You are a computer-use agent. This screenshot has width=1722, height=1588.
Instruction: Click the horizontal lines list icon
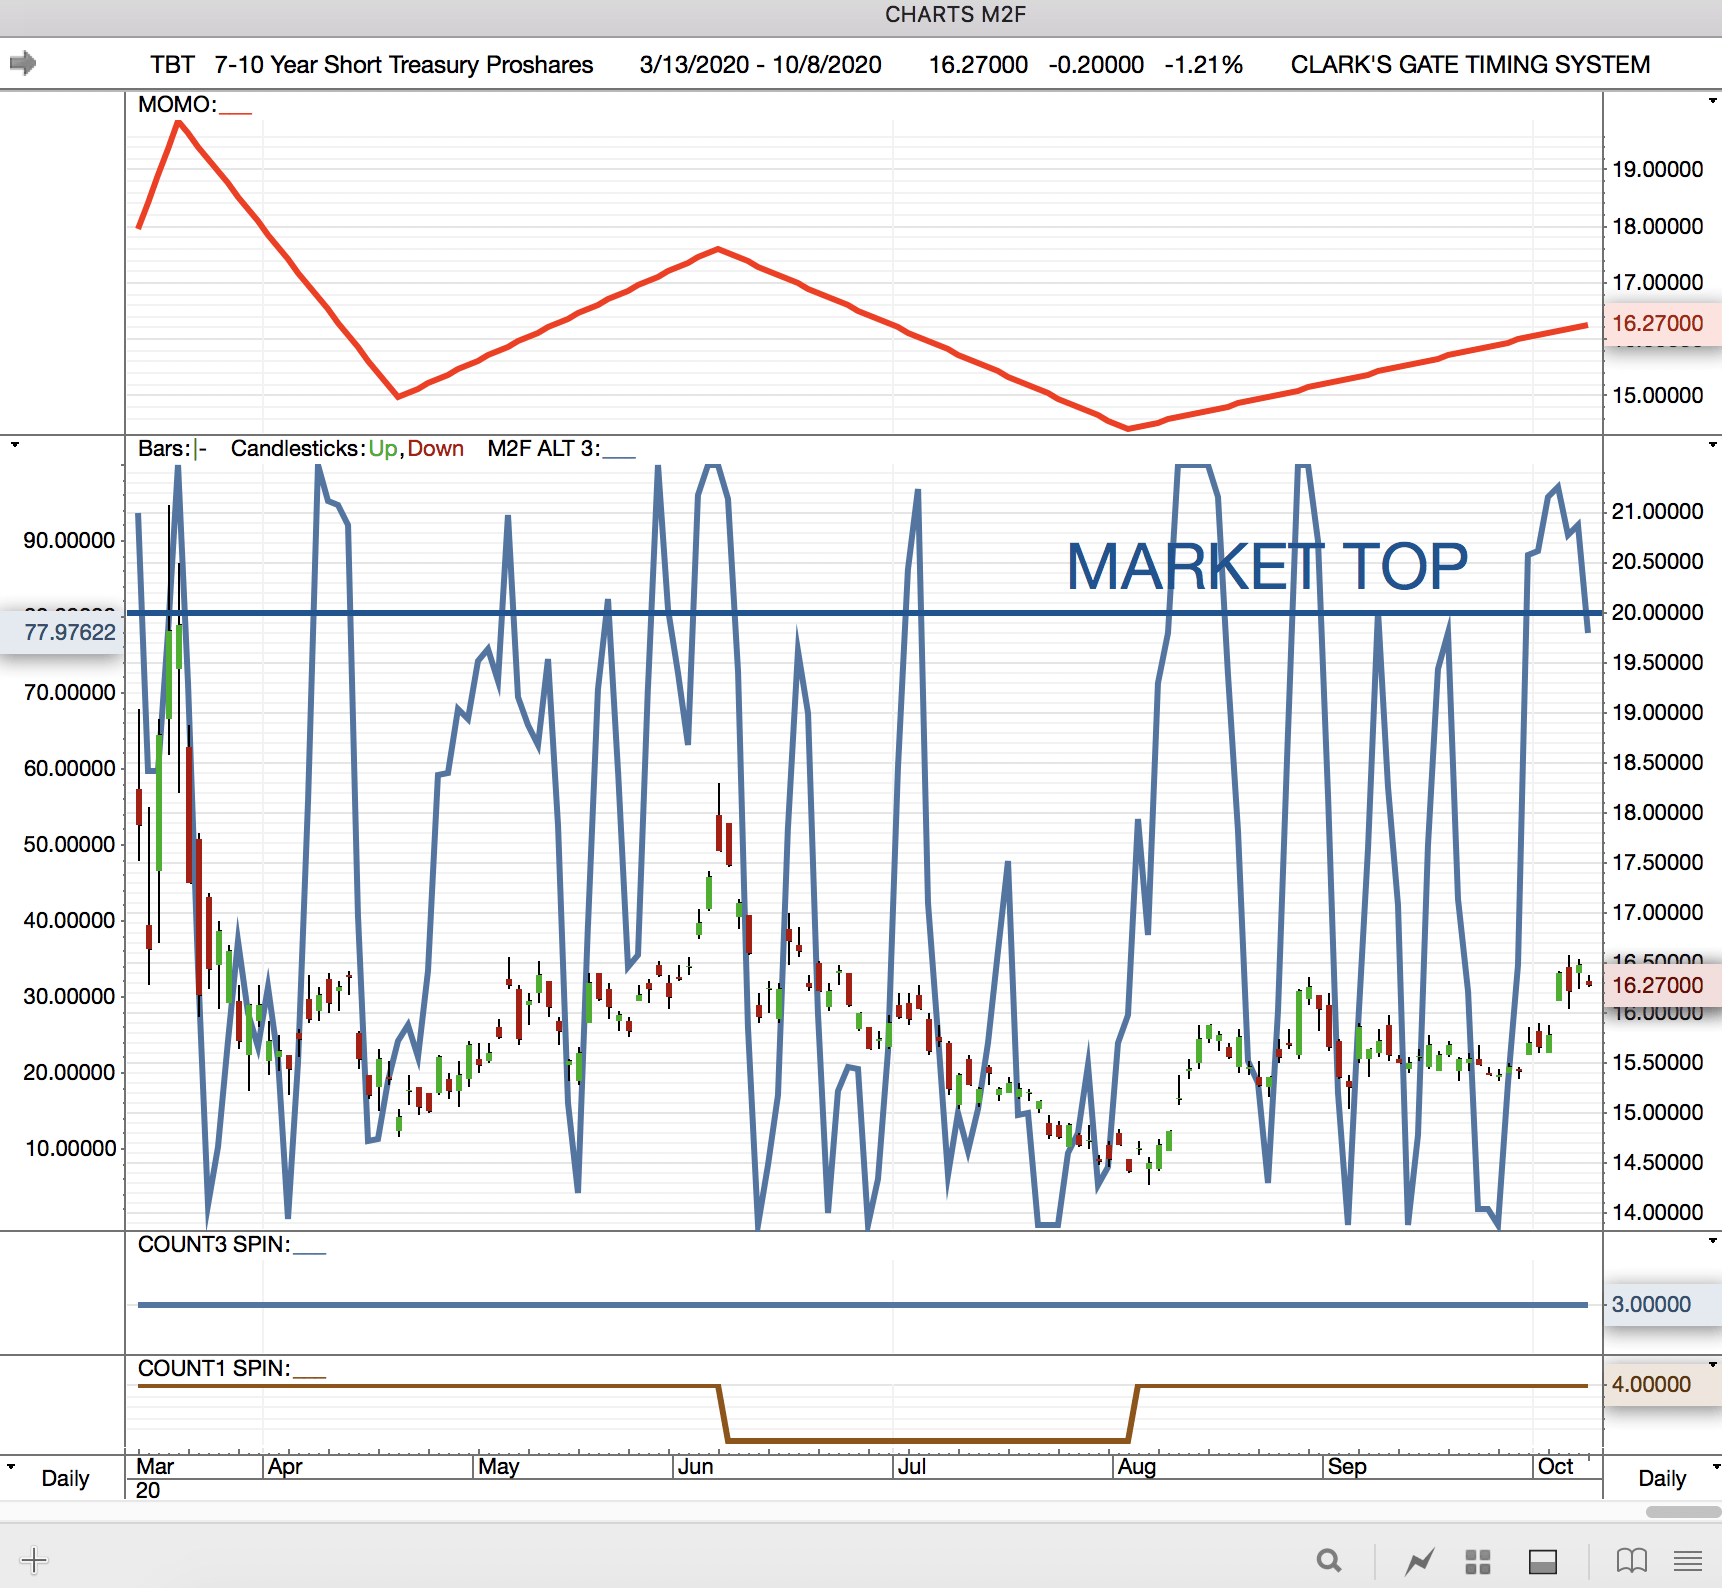1688,1560
